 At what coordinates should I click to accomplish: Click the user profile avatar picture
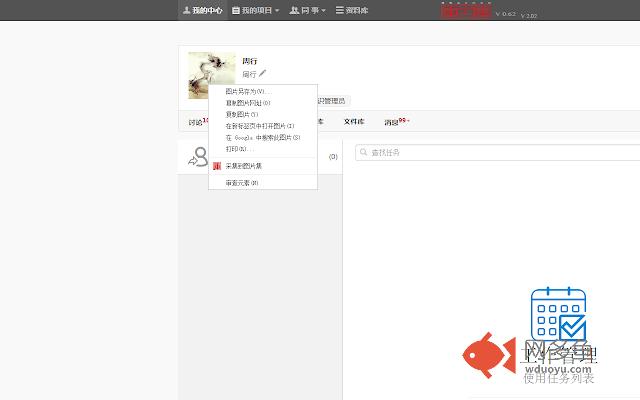click(211, 75)
